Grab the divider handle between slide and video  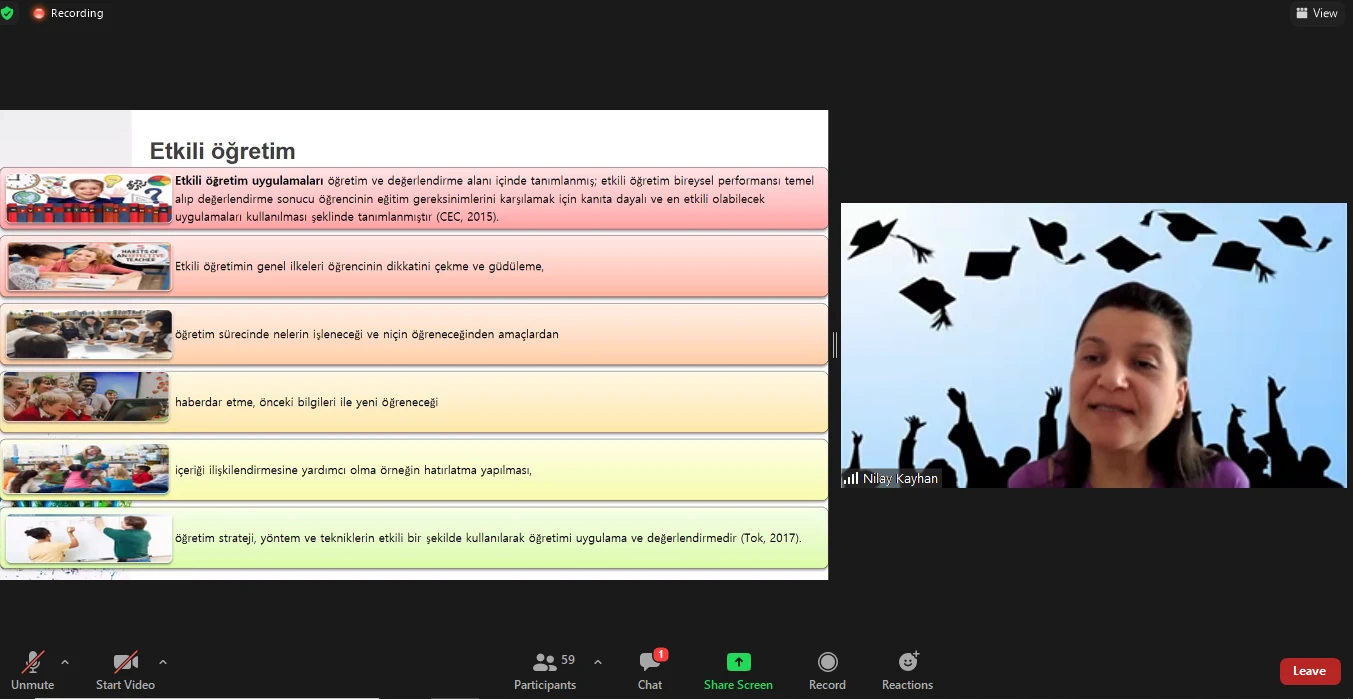[835, 345]
